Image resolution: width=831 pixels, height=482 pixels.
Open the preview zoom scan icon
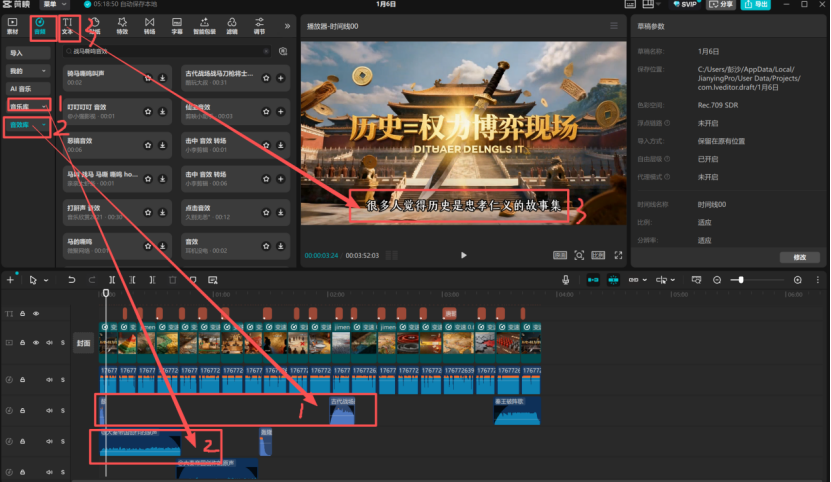coord(579,256)
